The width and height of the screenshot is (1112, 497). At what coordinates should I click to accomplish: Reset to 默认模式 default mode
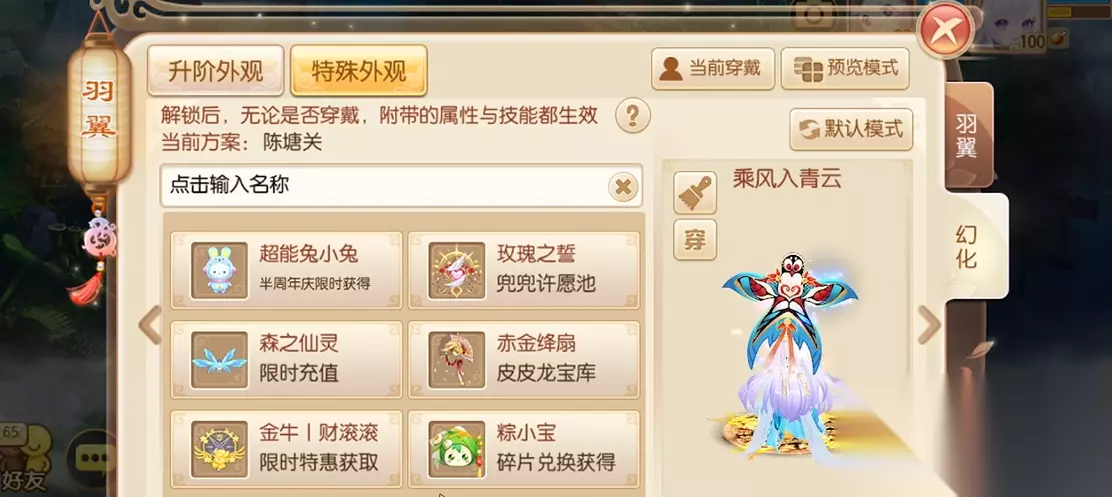[x=851, y=129]
